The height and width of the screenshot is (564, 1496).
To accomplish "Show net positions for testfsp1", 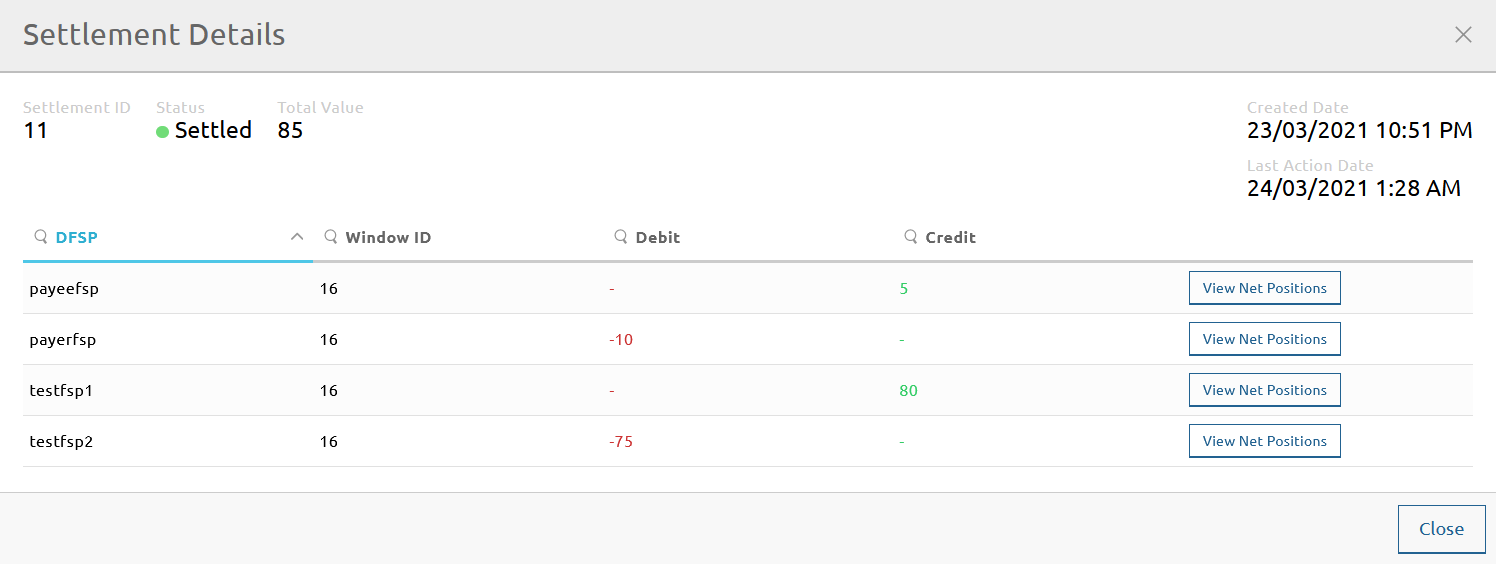I will (1264, 390).
